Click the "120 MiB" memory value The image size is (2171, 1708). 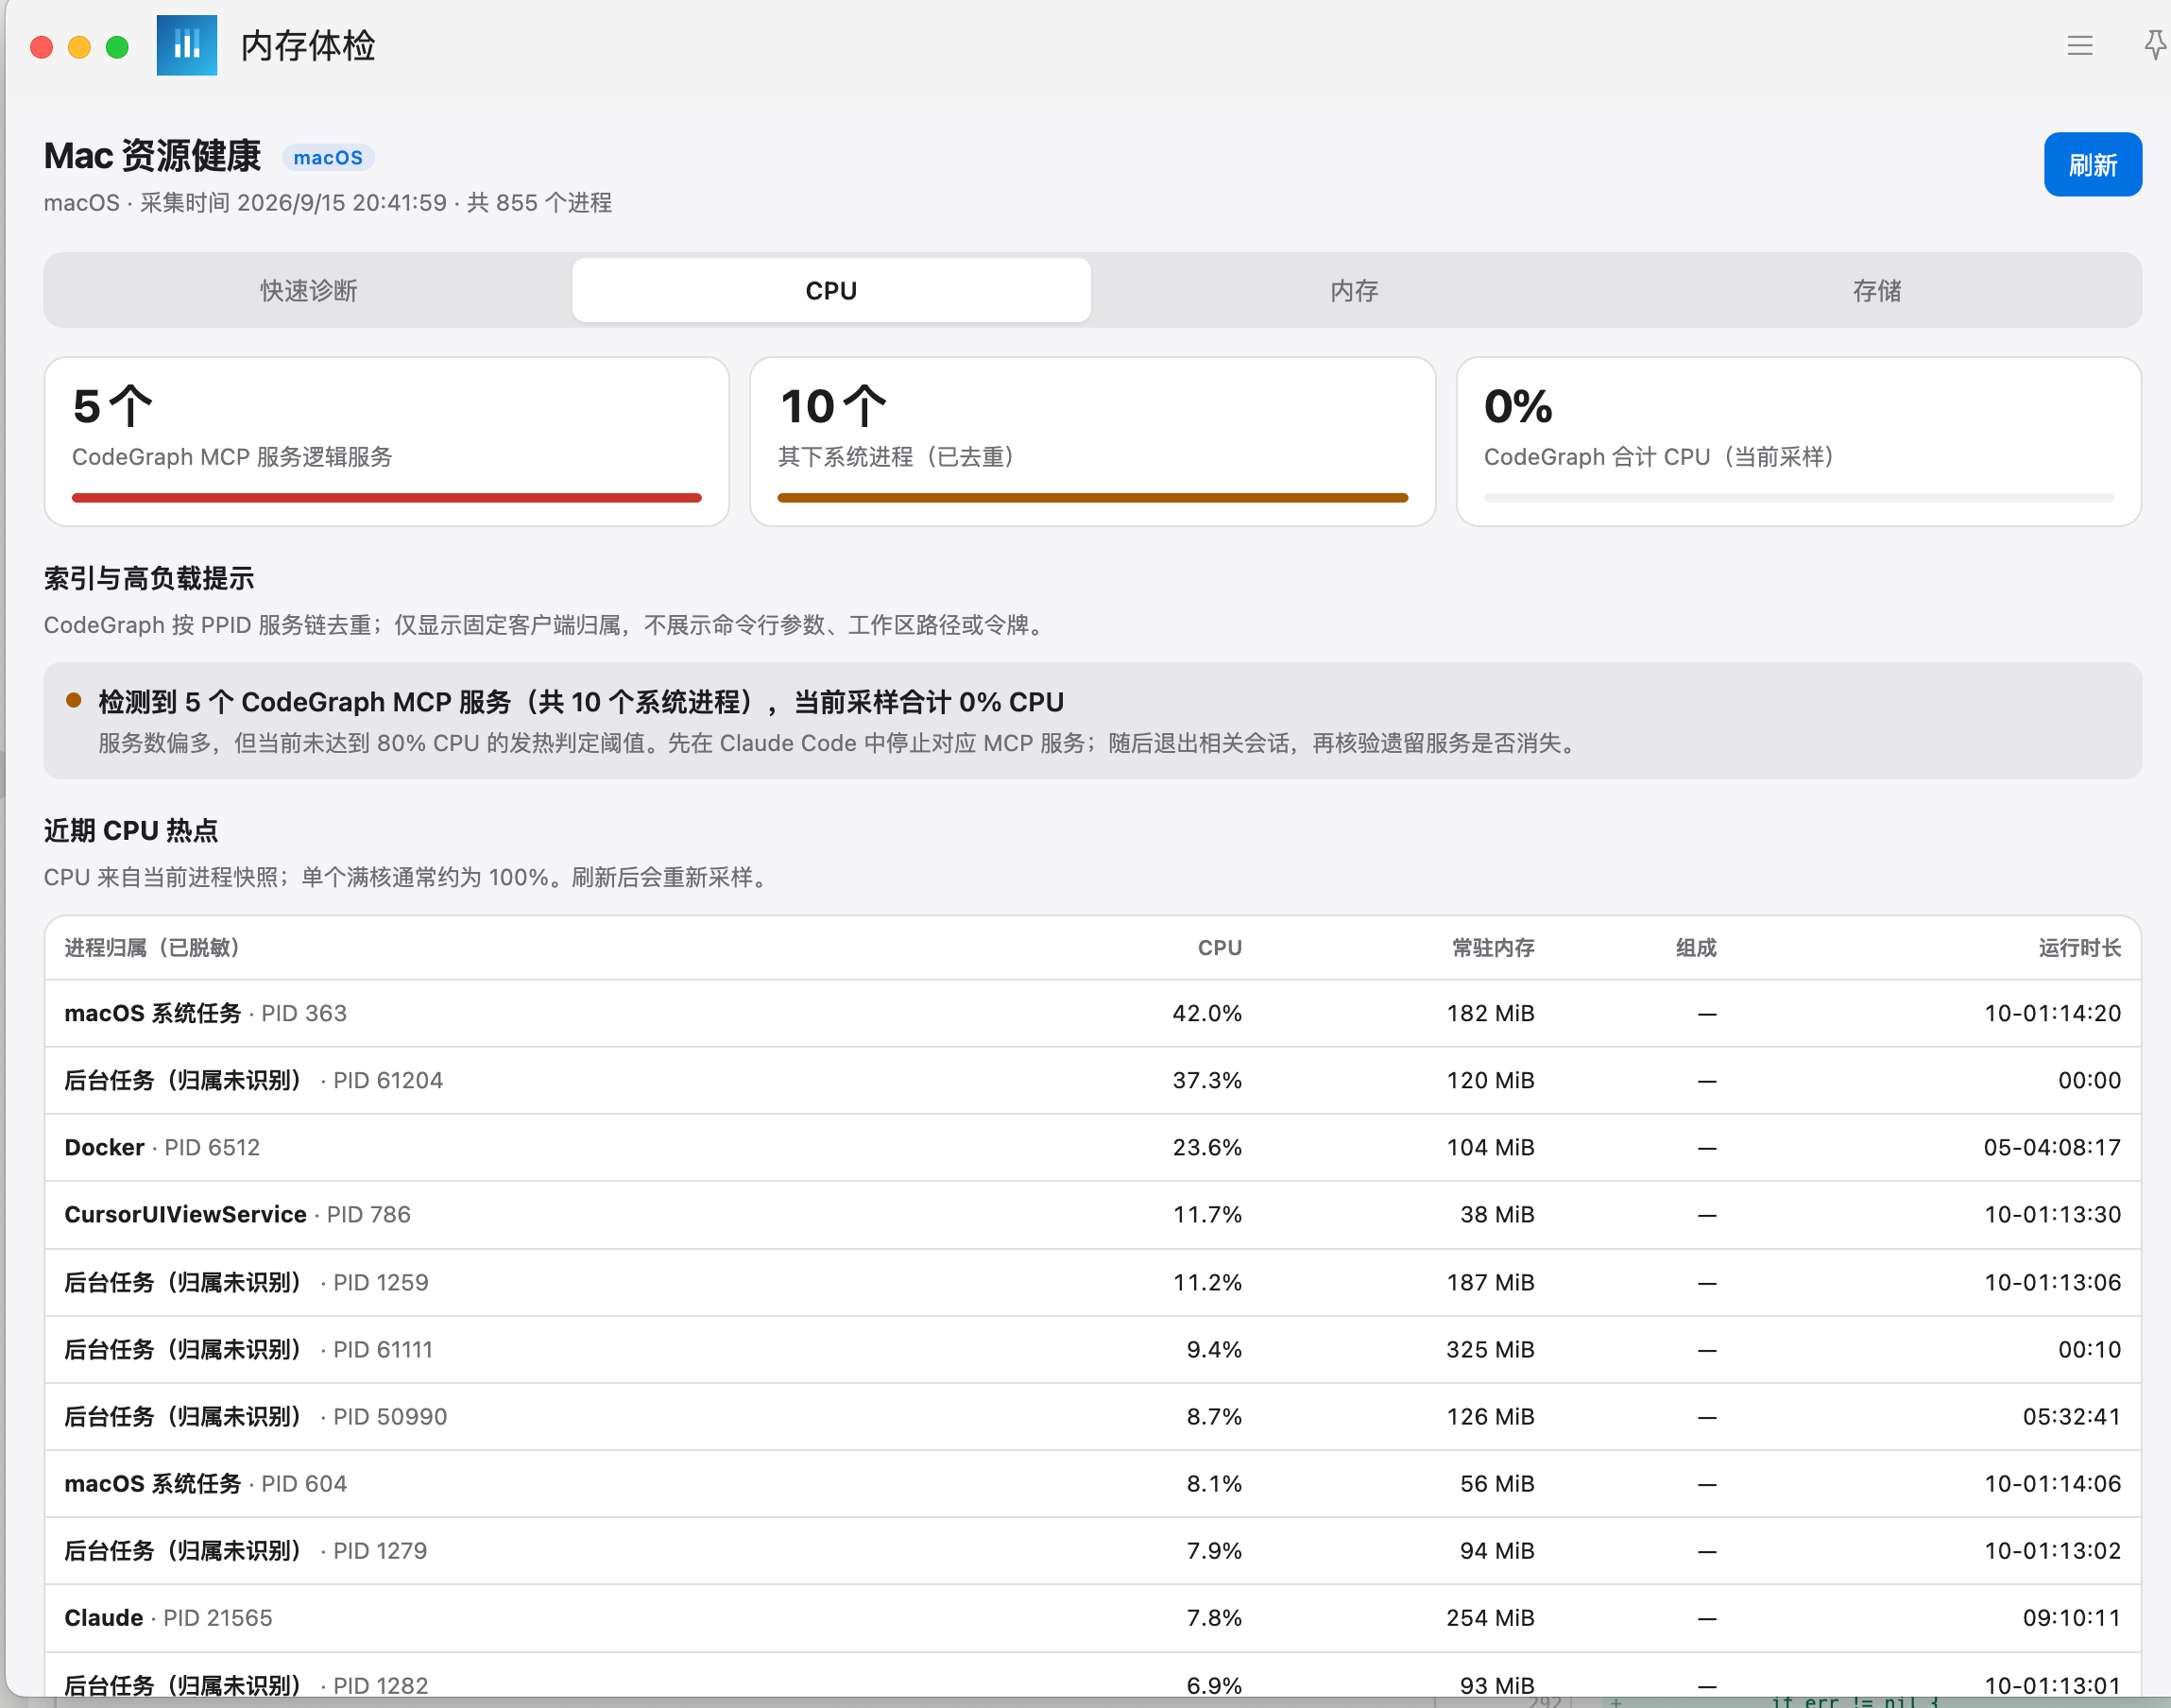click(x=1490, y=1080)
